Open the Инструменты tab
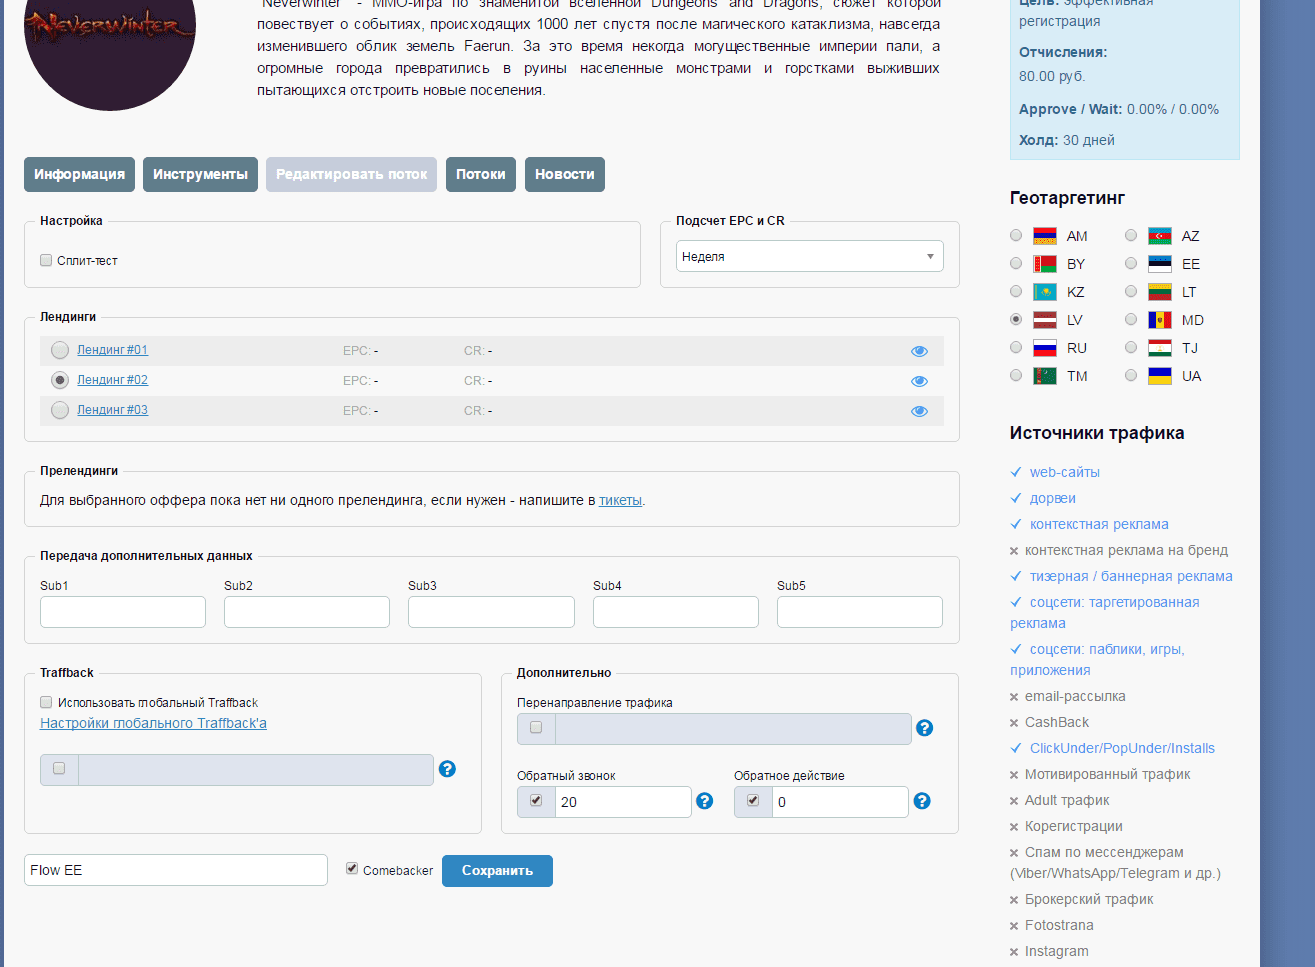This screenshot has width=1315, height=967. (200, 174)
